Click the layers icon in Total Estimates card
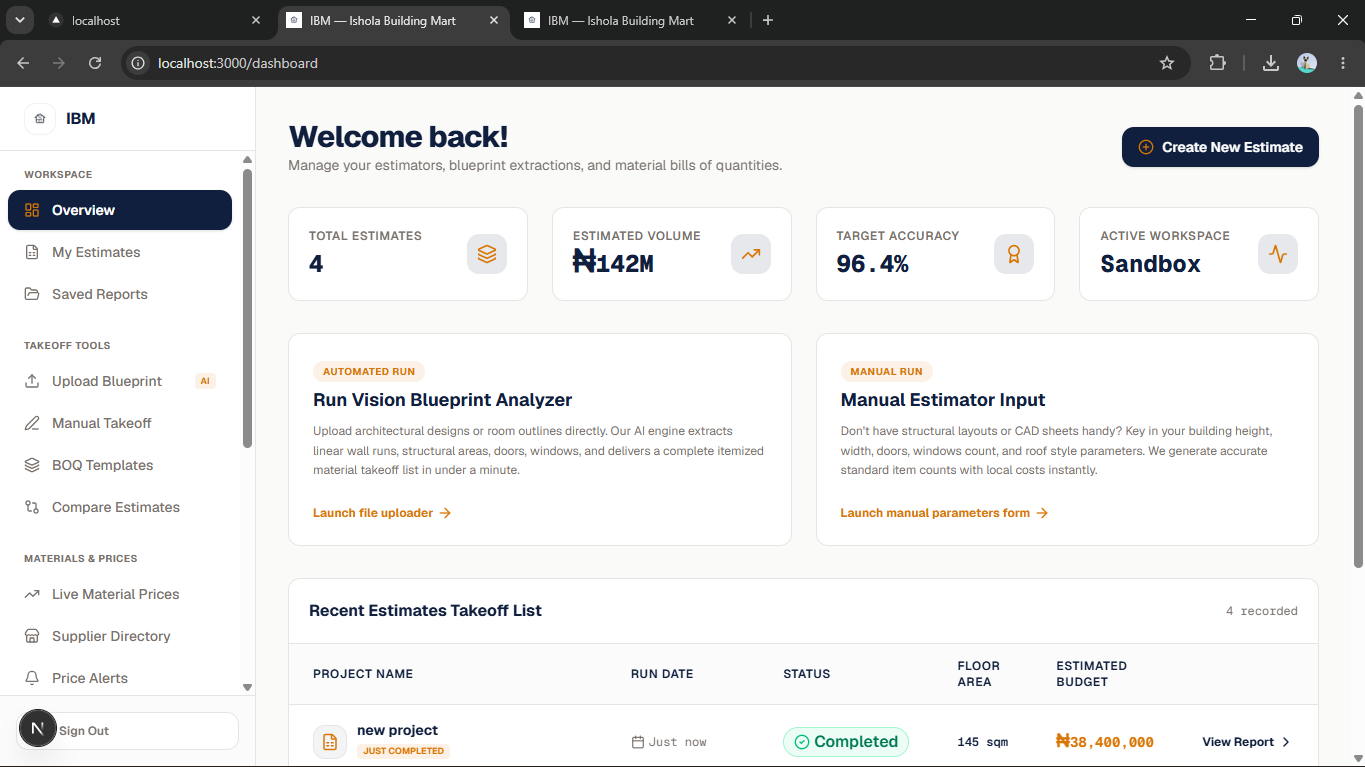The height and width of the screenshot is (767, 1365). [487, 254]
